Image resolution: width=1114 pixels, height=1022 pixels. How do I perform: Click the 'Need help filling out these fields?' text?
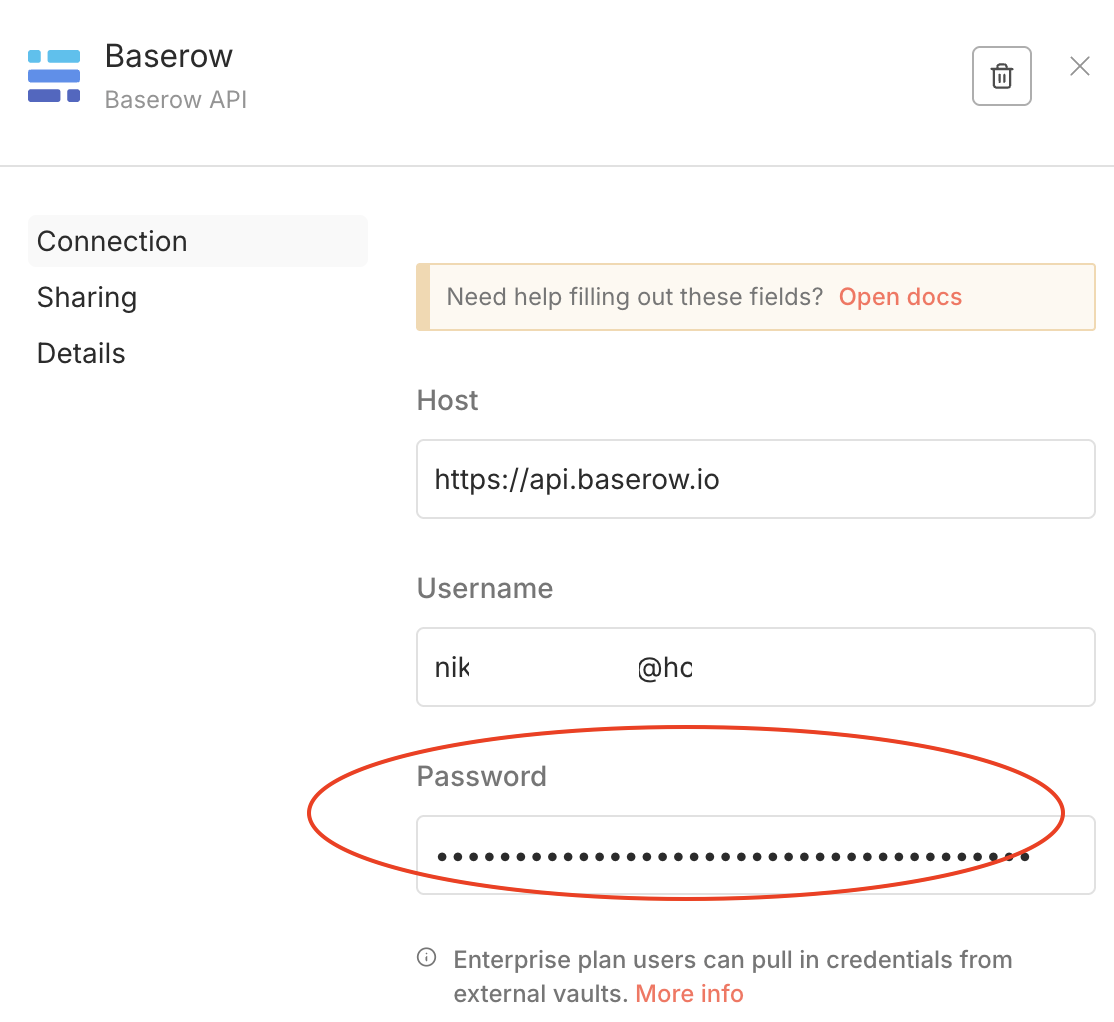pos(634,297)
